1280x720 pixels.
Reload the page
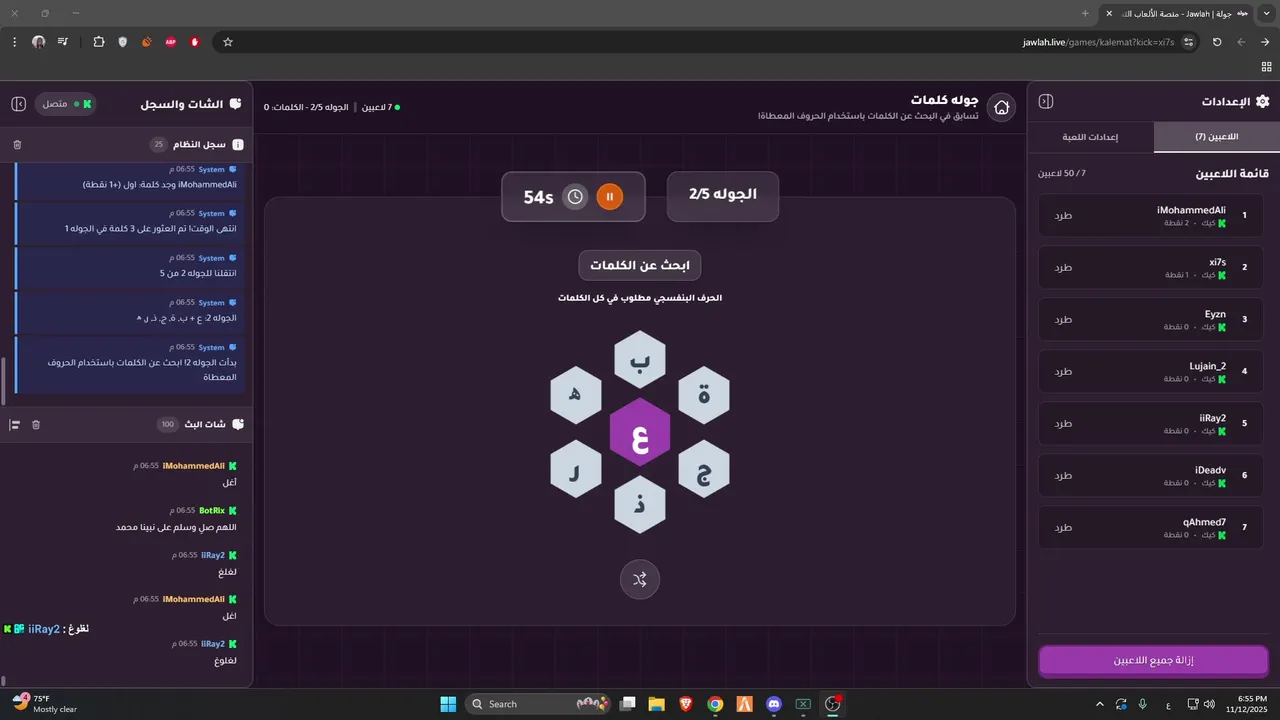pyautogui.click(x=1217, y=42)
